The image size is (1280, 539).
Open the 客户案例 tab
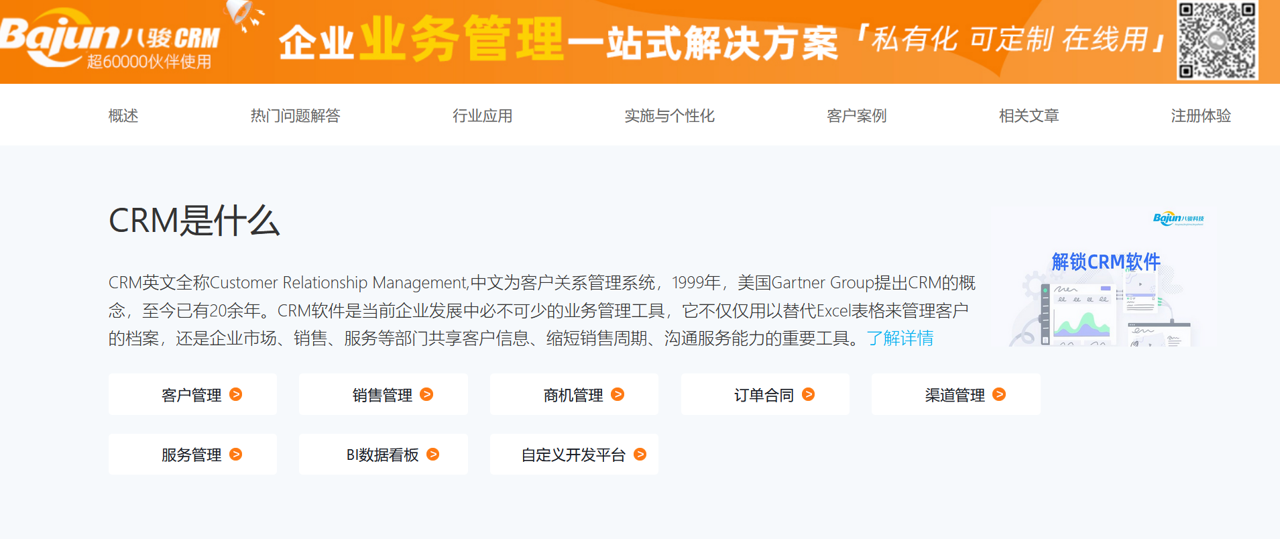856,116
